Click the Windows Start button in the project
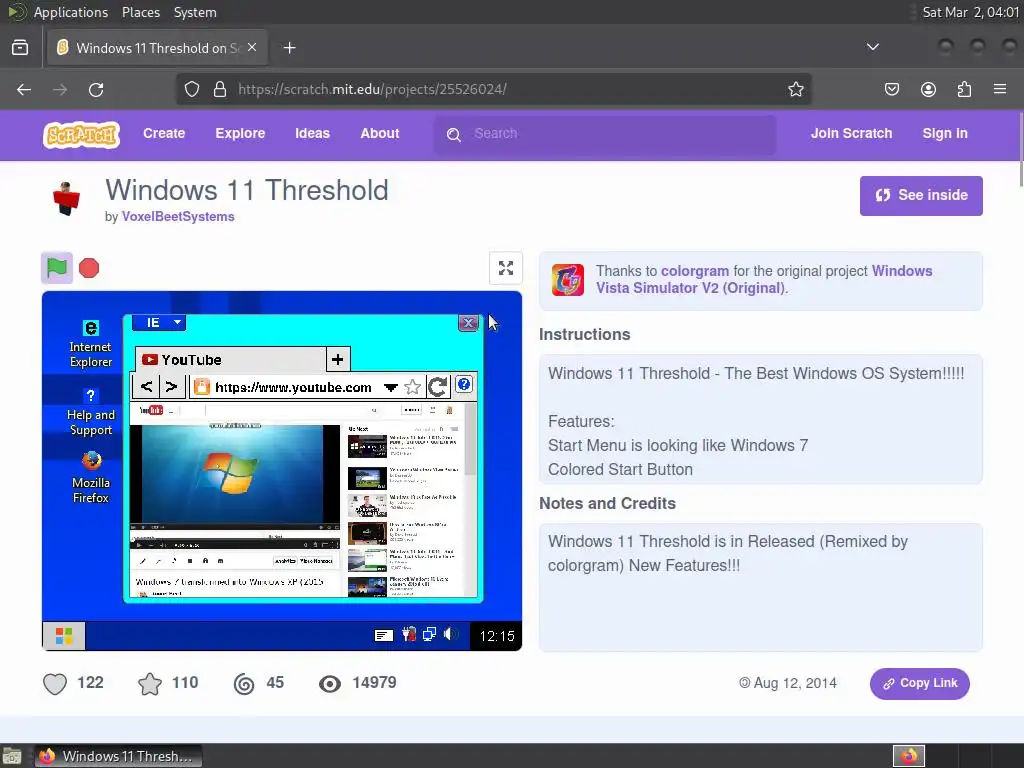Viewport: 1024px width, 768px height. pos(64,636)
